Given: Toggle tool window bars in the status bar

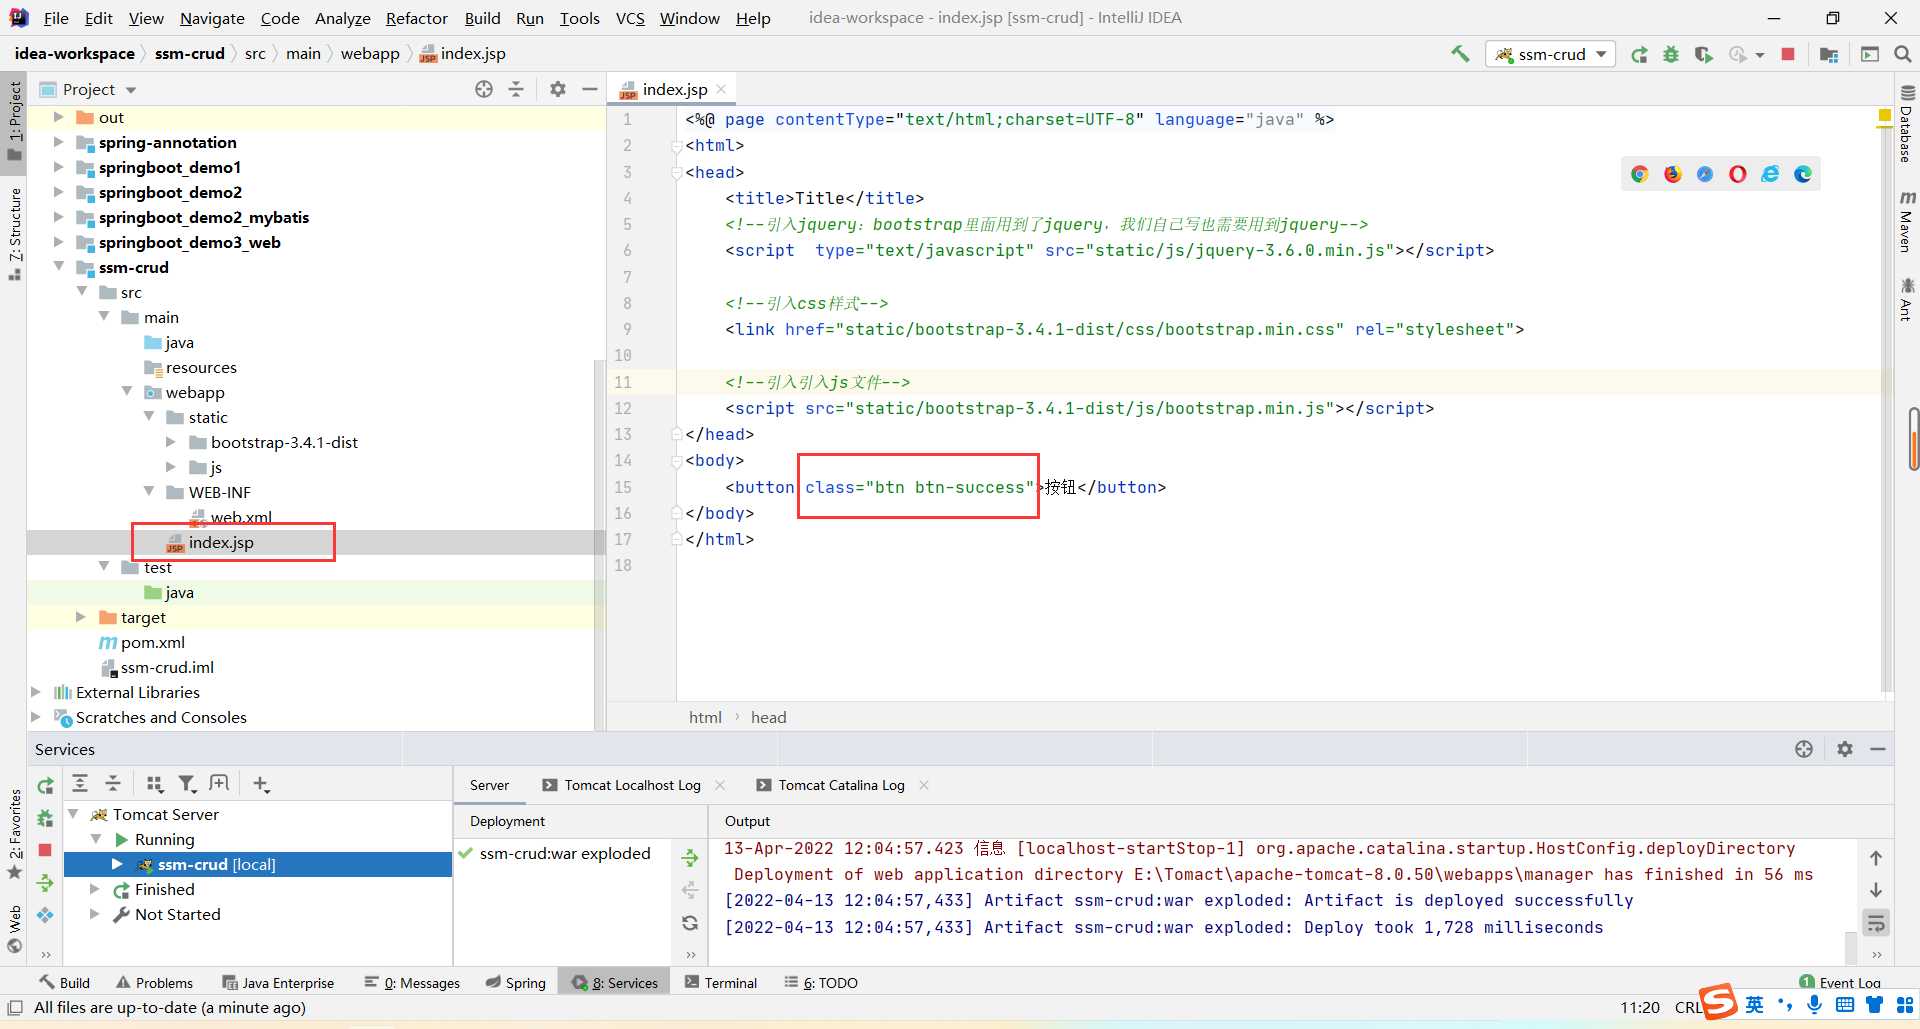Looking at the screenshot, I should [15, 1007].
